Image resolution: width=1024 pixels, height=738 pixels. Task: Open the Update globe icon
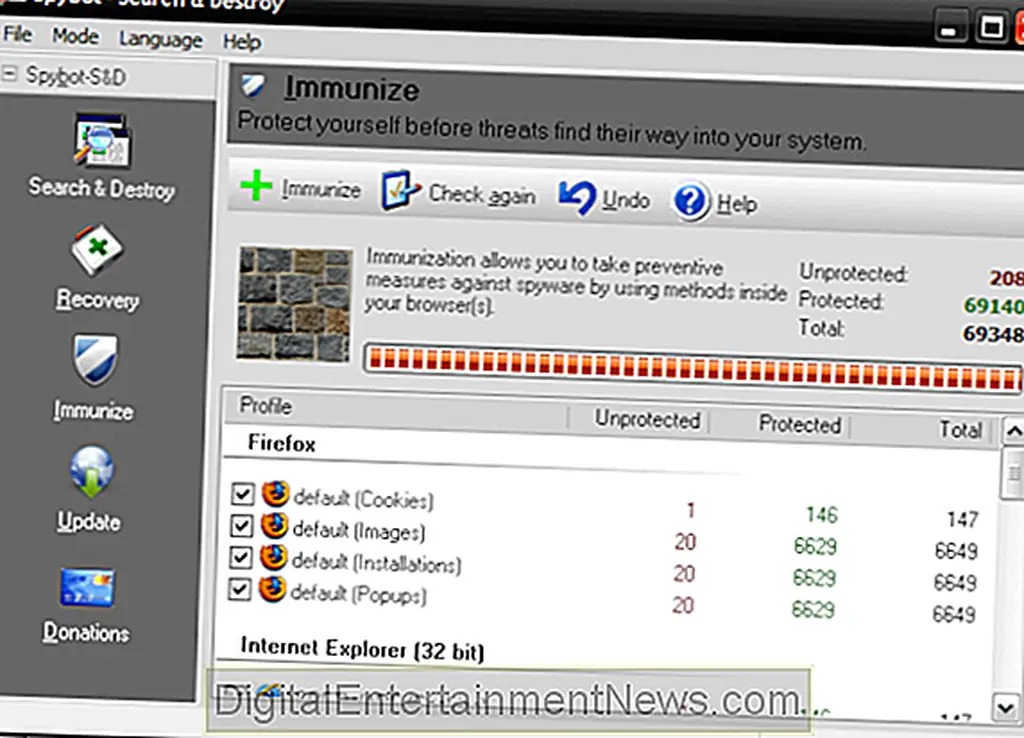coord(91,474)
